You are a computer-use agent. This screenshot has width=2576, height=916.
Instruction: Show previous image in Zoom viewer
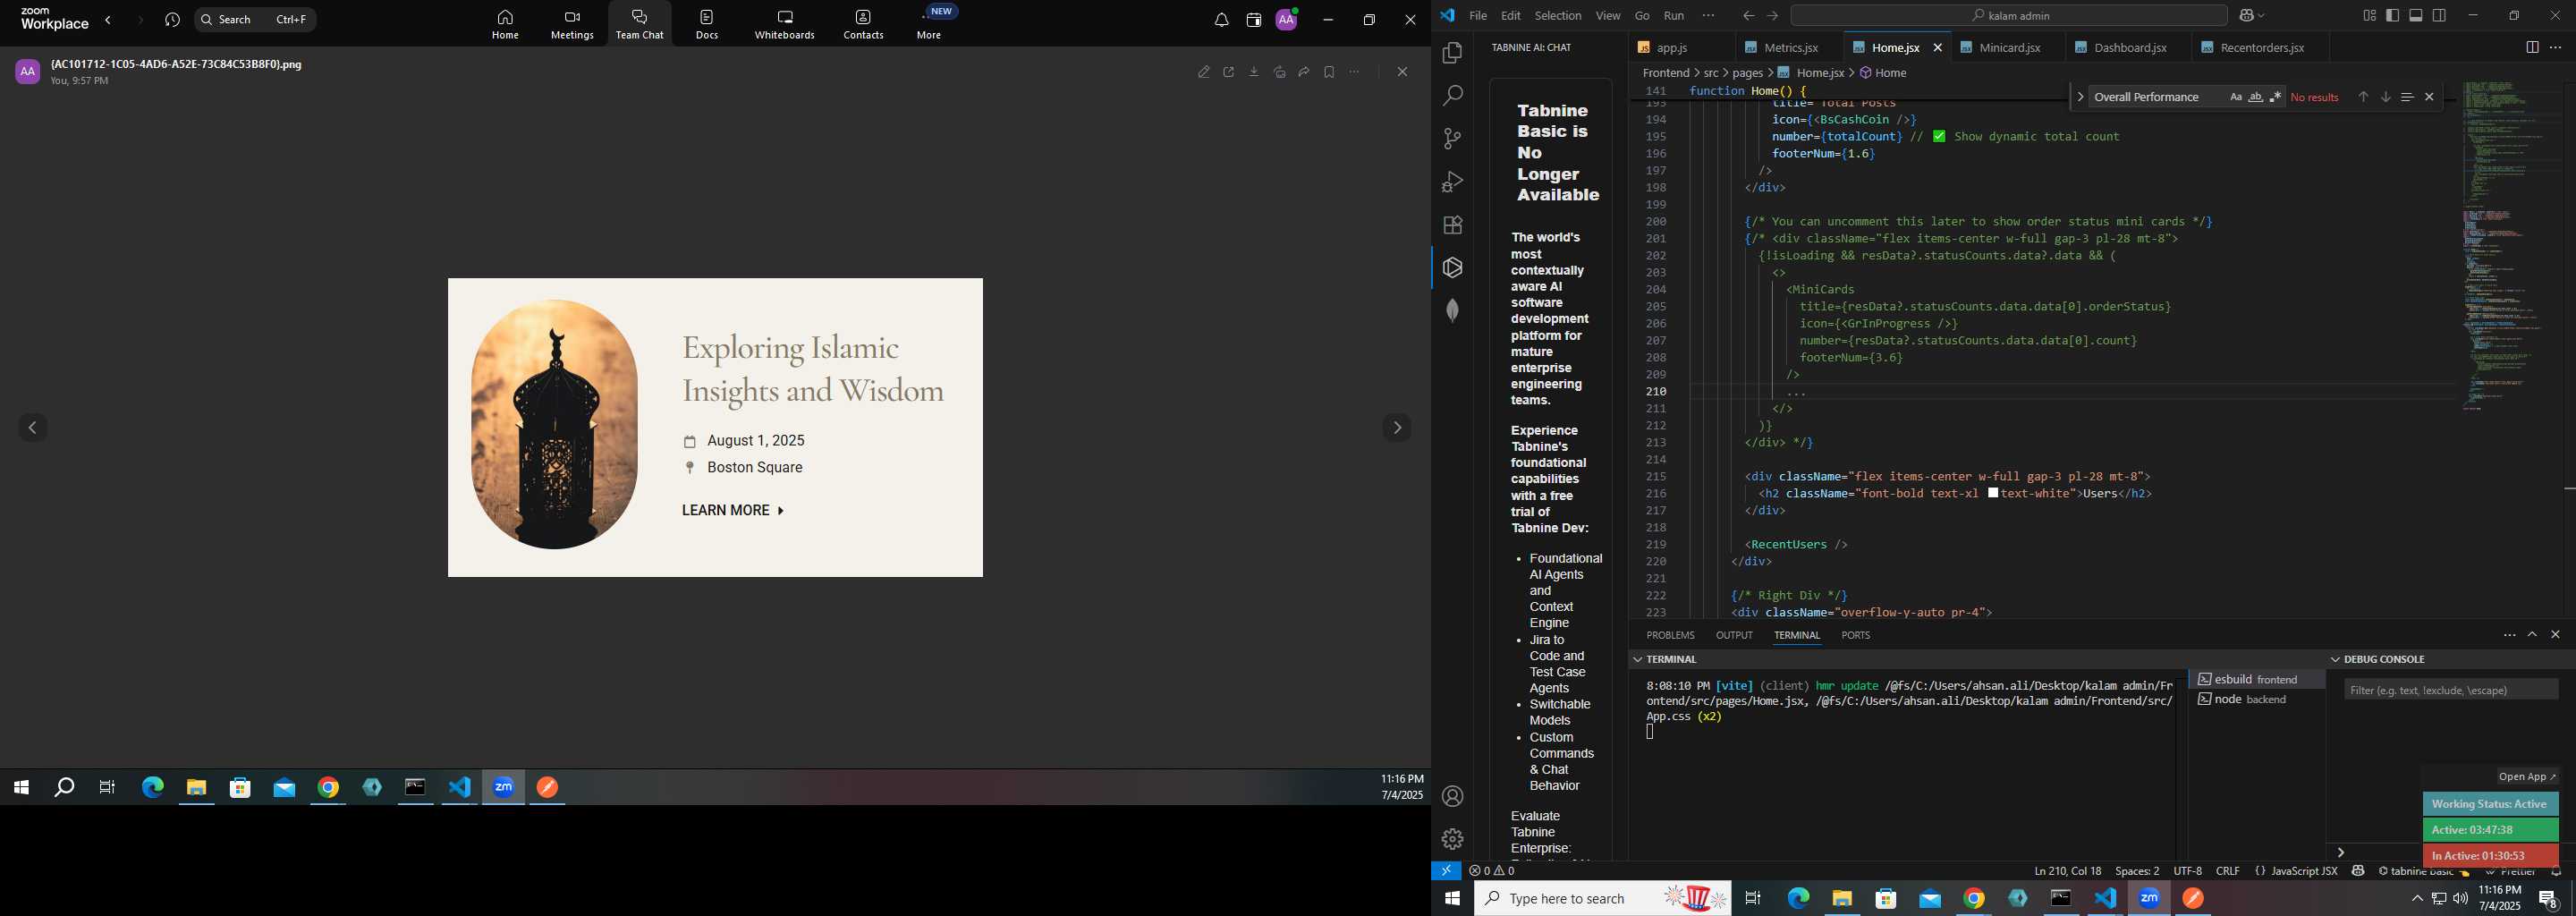33,428
